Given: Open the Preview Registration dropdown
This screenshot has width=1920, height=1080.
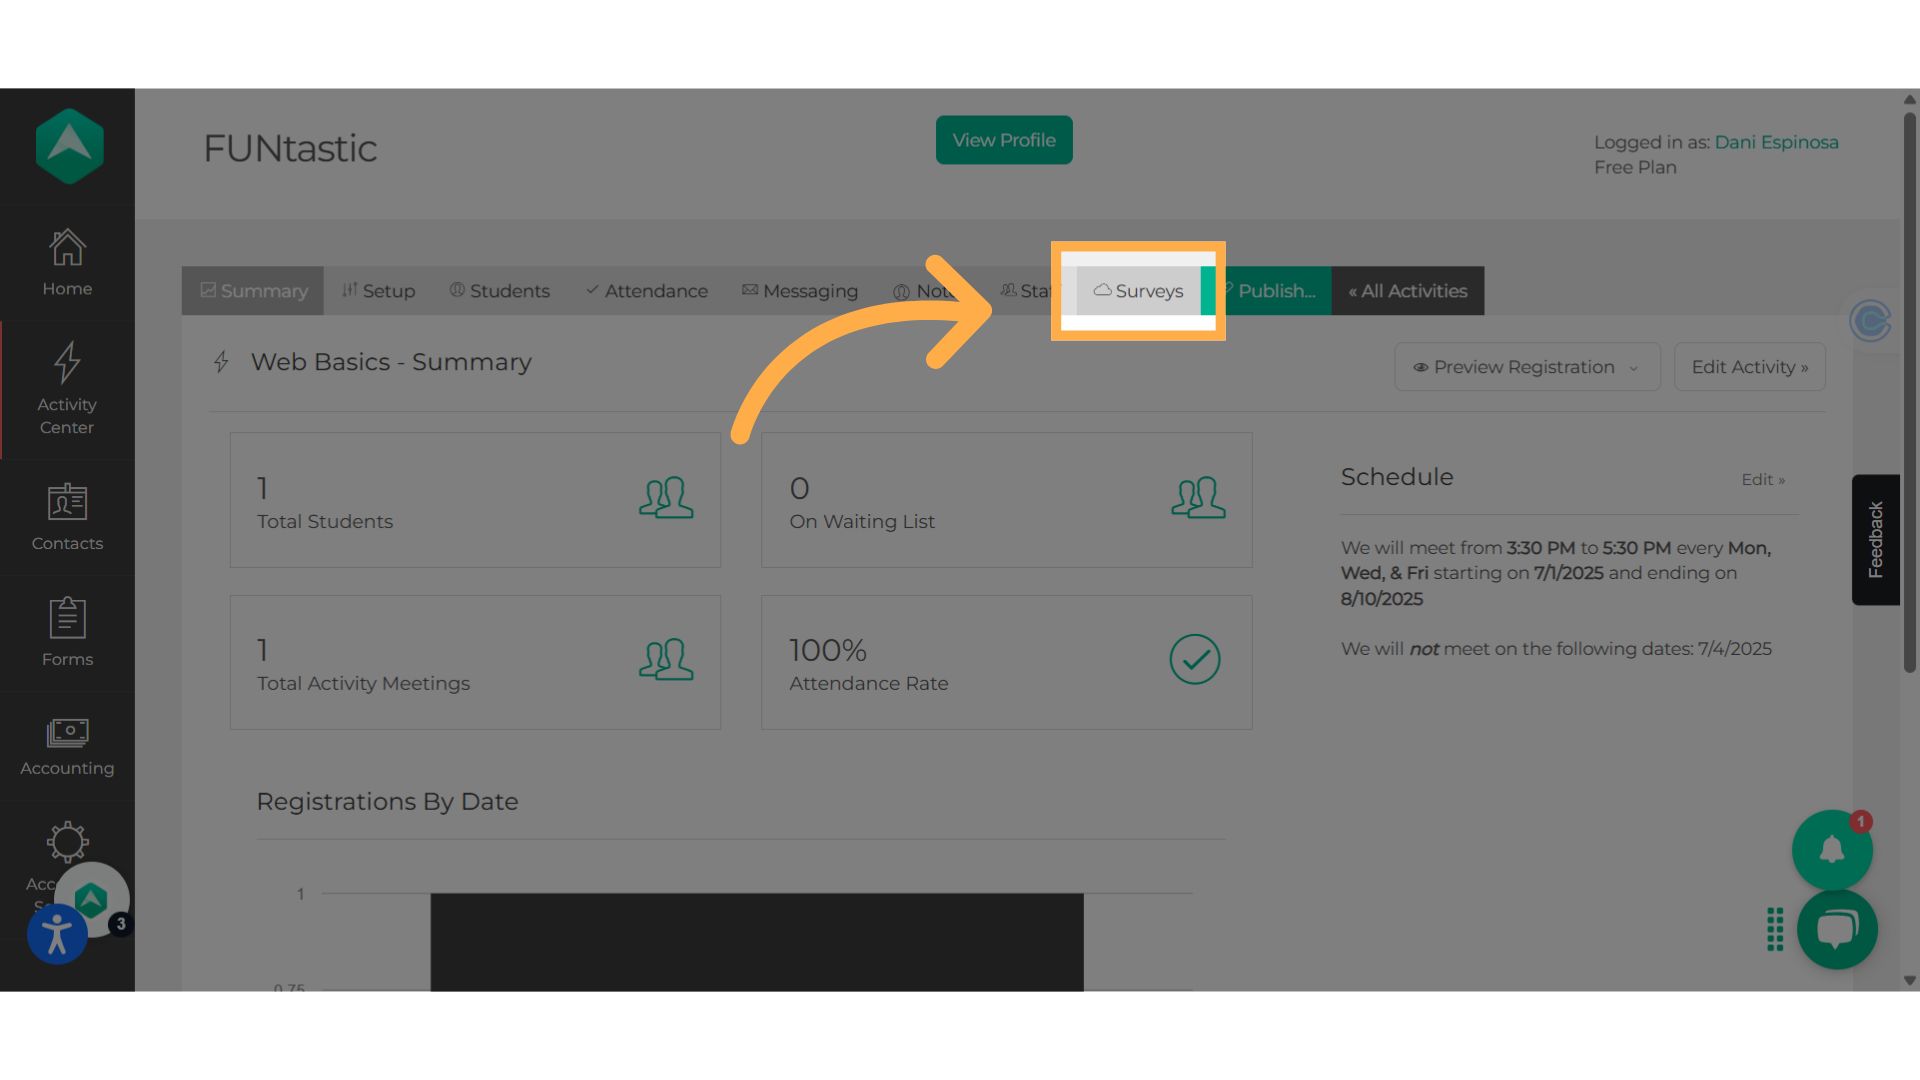Looking at the screenshot, I should [x=1527, y=367].
